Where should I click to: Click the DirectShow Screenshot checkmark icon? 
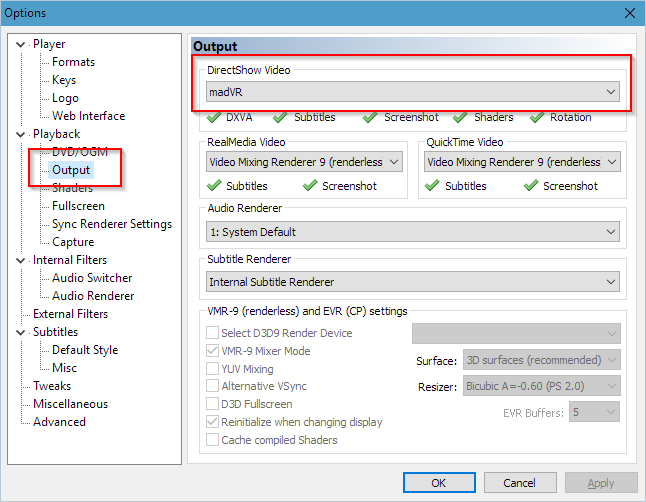[370, 117]
